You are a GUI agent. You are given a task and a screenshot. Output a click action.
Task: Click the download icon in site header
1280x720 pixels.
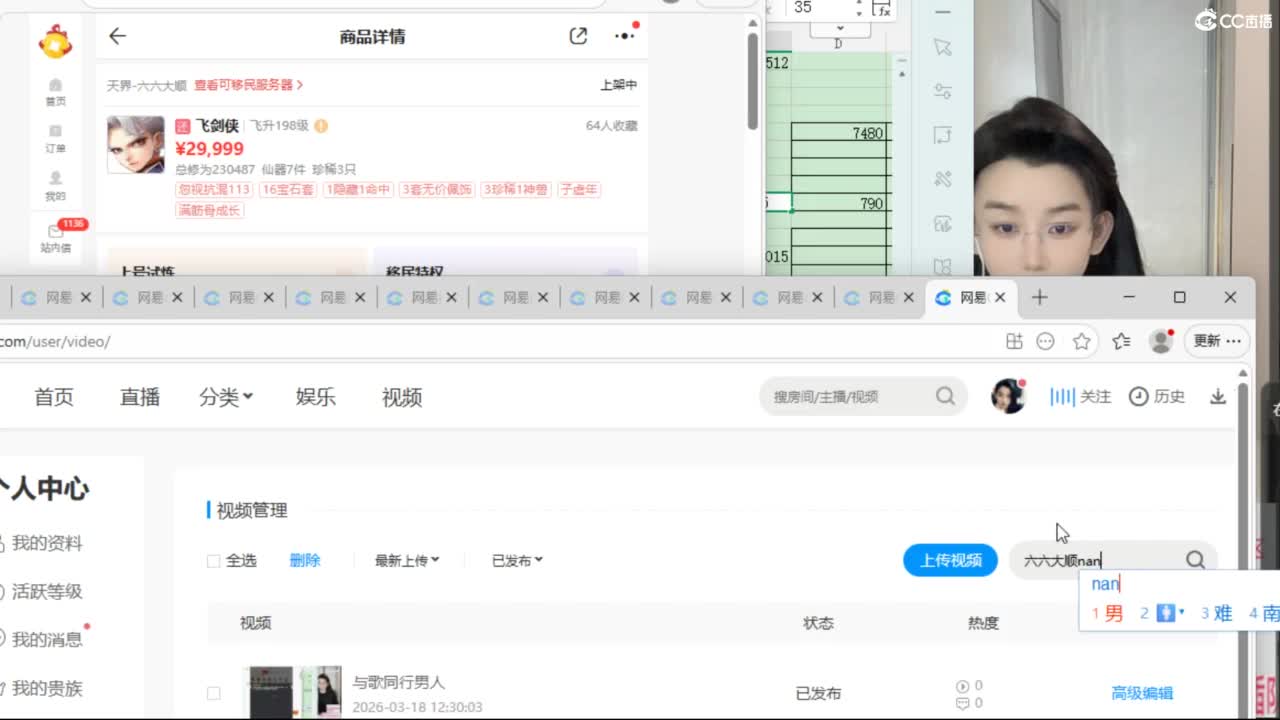pyautogui.click(x=1217, y=397)
